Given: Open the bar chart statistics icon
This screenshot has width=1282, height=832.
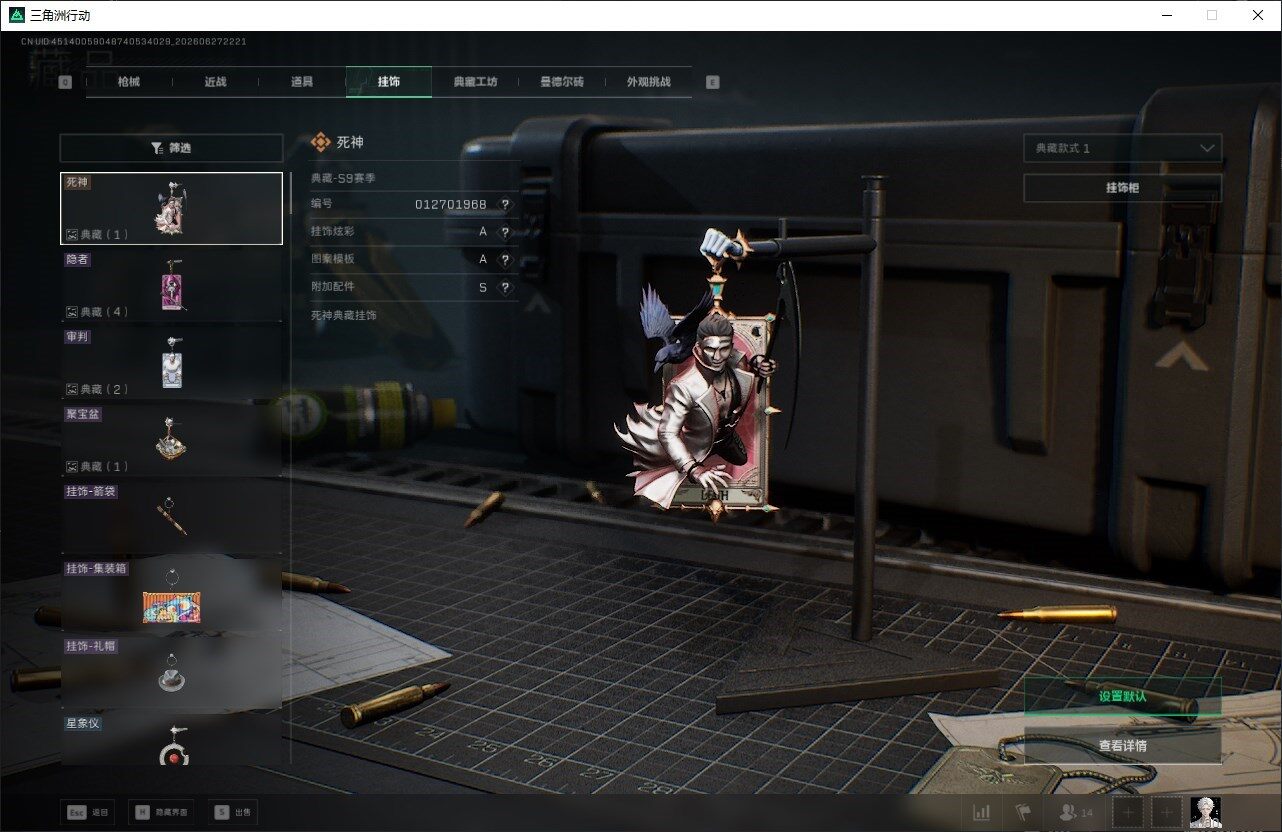Looking at the screenshot, I should pyautogui.click(x=982, y=812).
